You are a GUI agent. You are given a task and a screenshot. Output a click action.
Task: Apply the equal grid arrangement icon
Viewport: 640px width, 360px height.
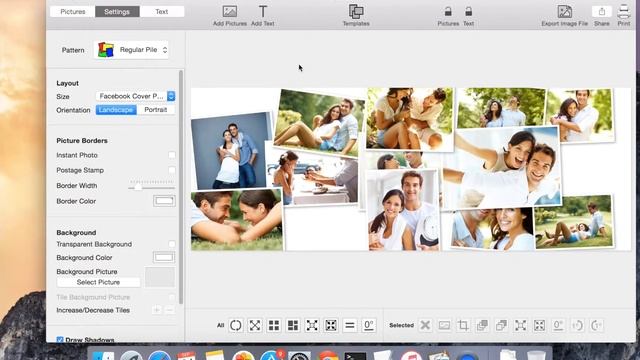coord(274,325)
